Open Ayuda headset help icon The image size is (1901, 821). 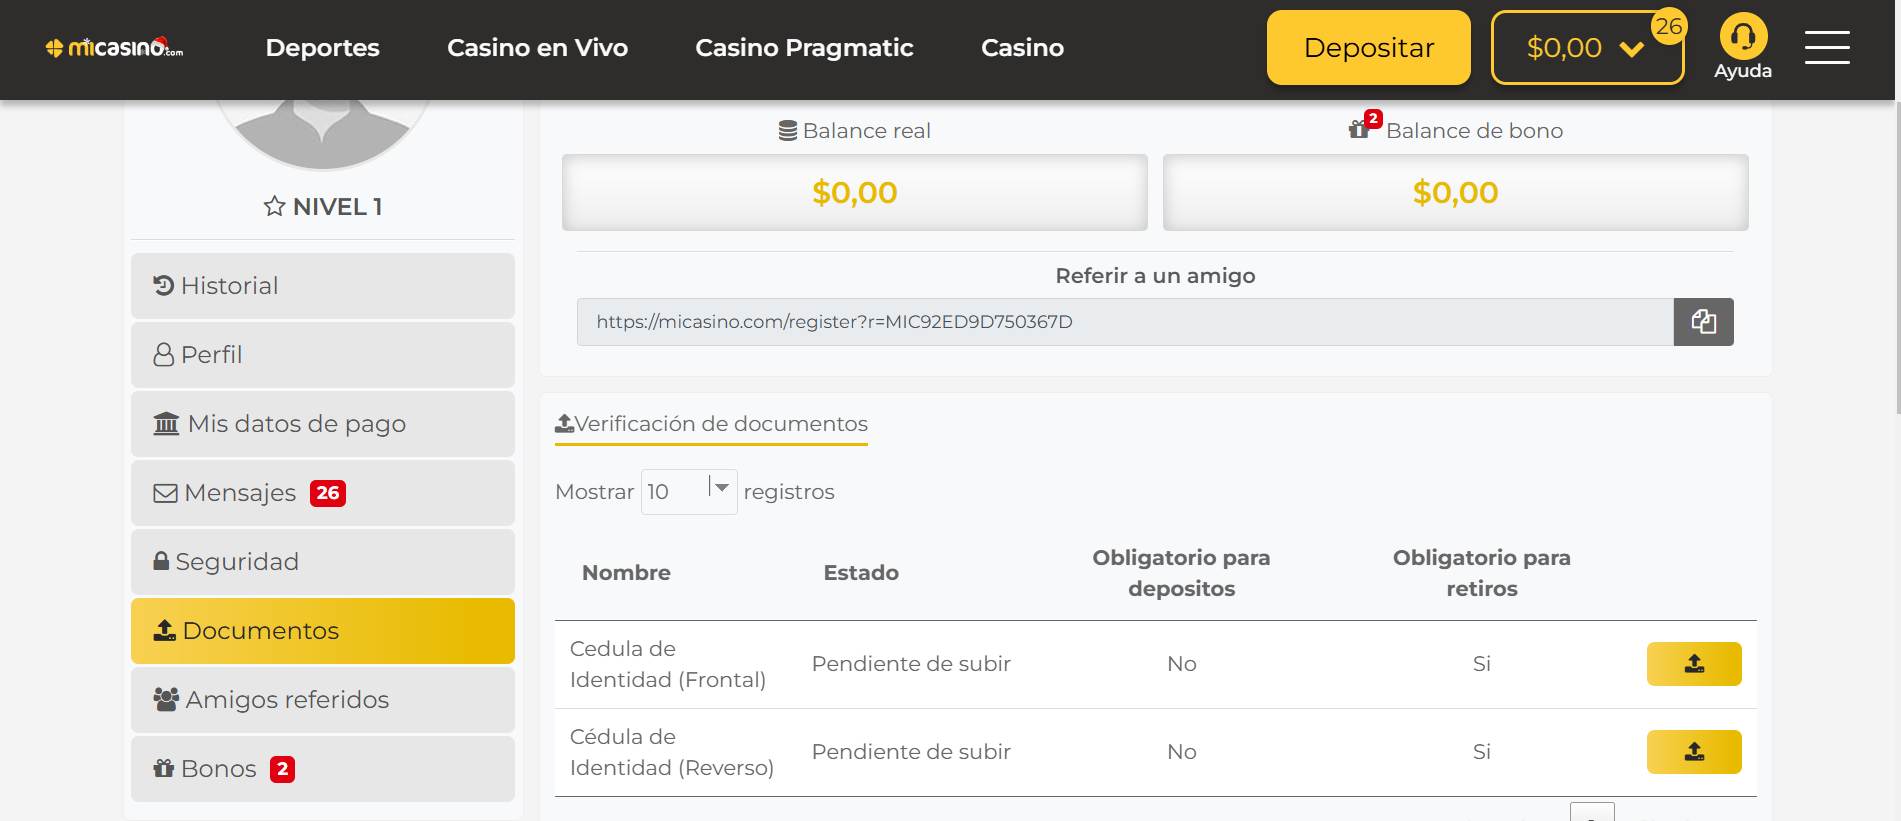[x=1743, y=38]
